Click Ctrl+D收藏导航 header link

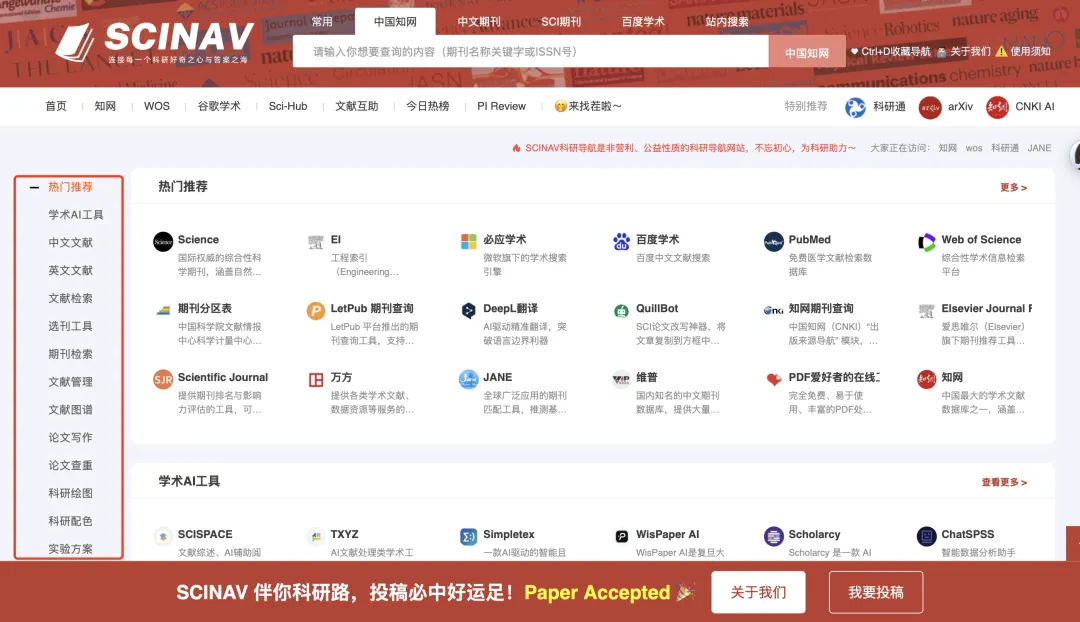(x=890, y=52)
